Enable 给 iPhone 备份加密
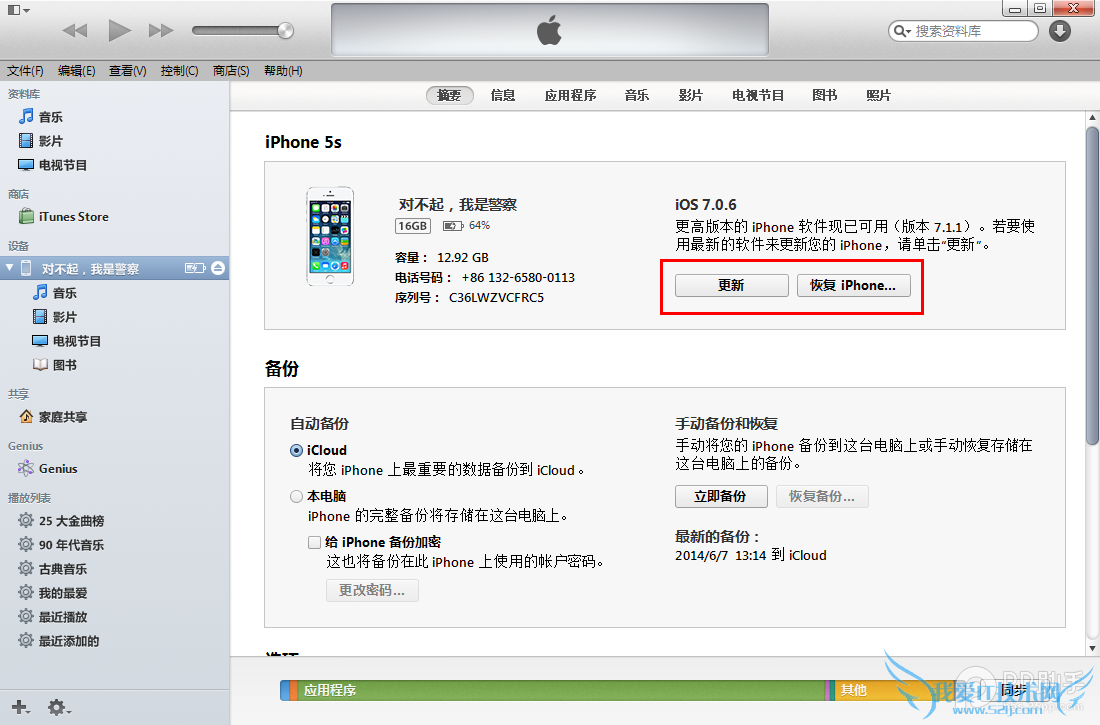The height and width of the screenshot is (725, 1100). pyautogui.click(x=315, y=541)
